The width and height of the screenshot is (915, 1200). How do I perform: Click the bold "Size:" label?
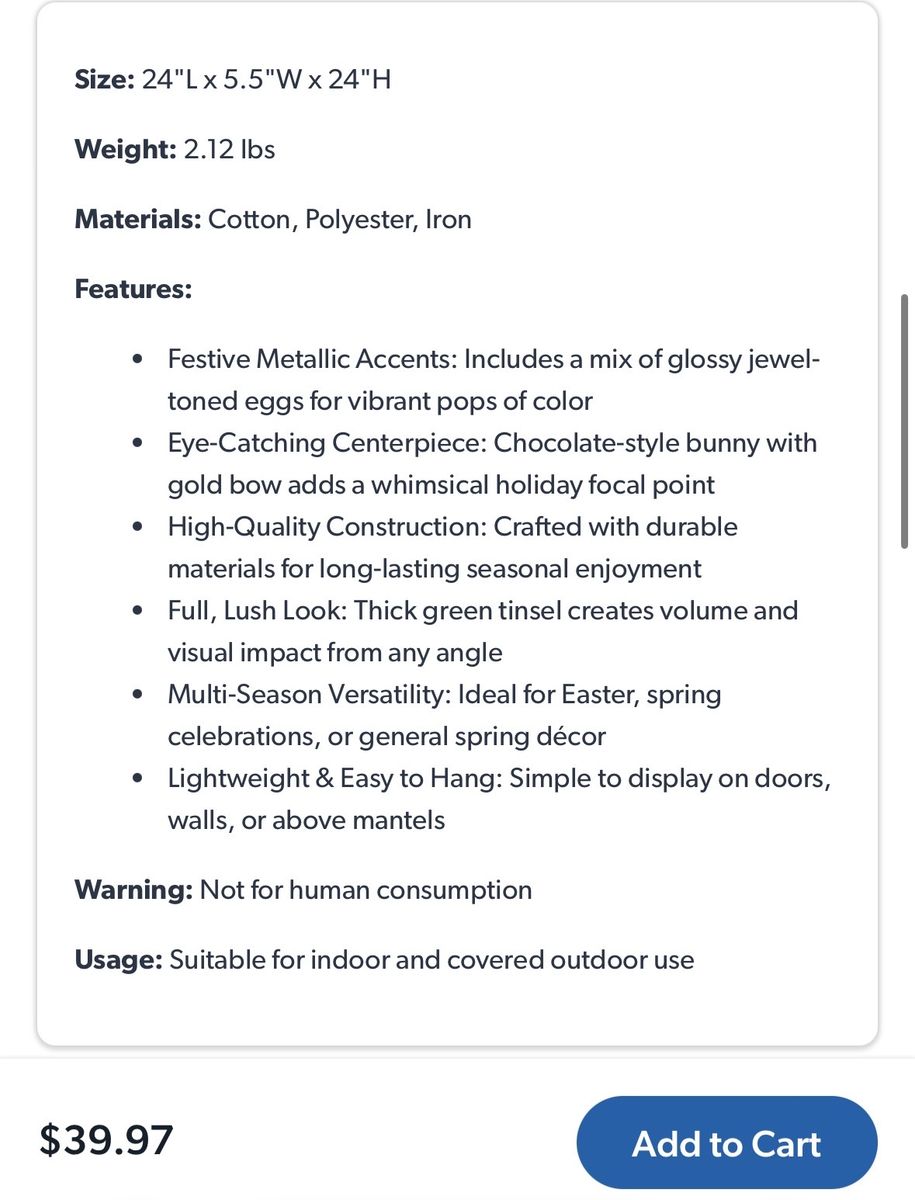[104, 79]
